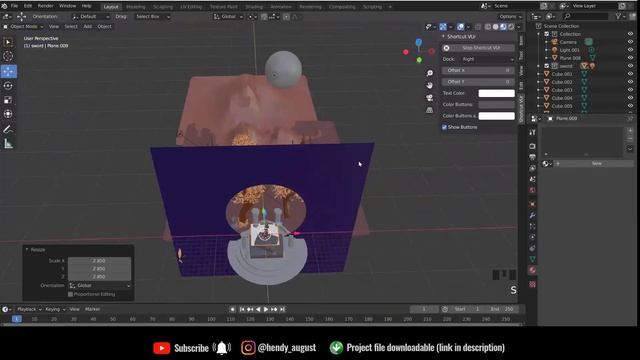Open the Object Mode dropdown

point(23,27)
